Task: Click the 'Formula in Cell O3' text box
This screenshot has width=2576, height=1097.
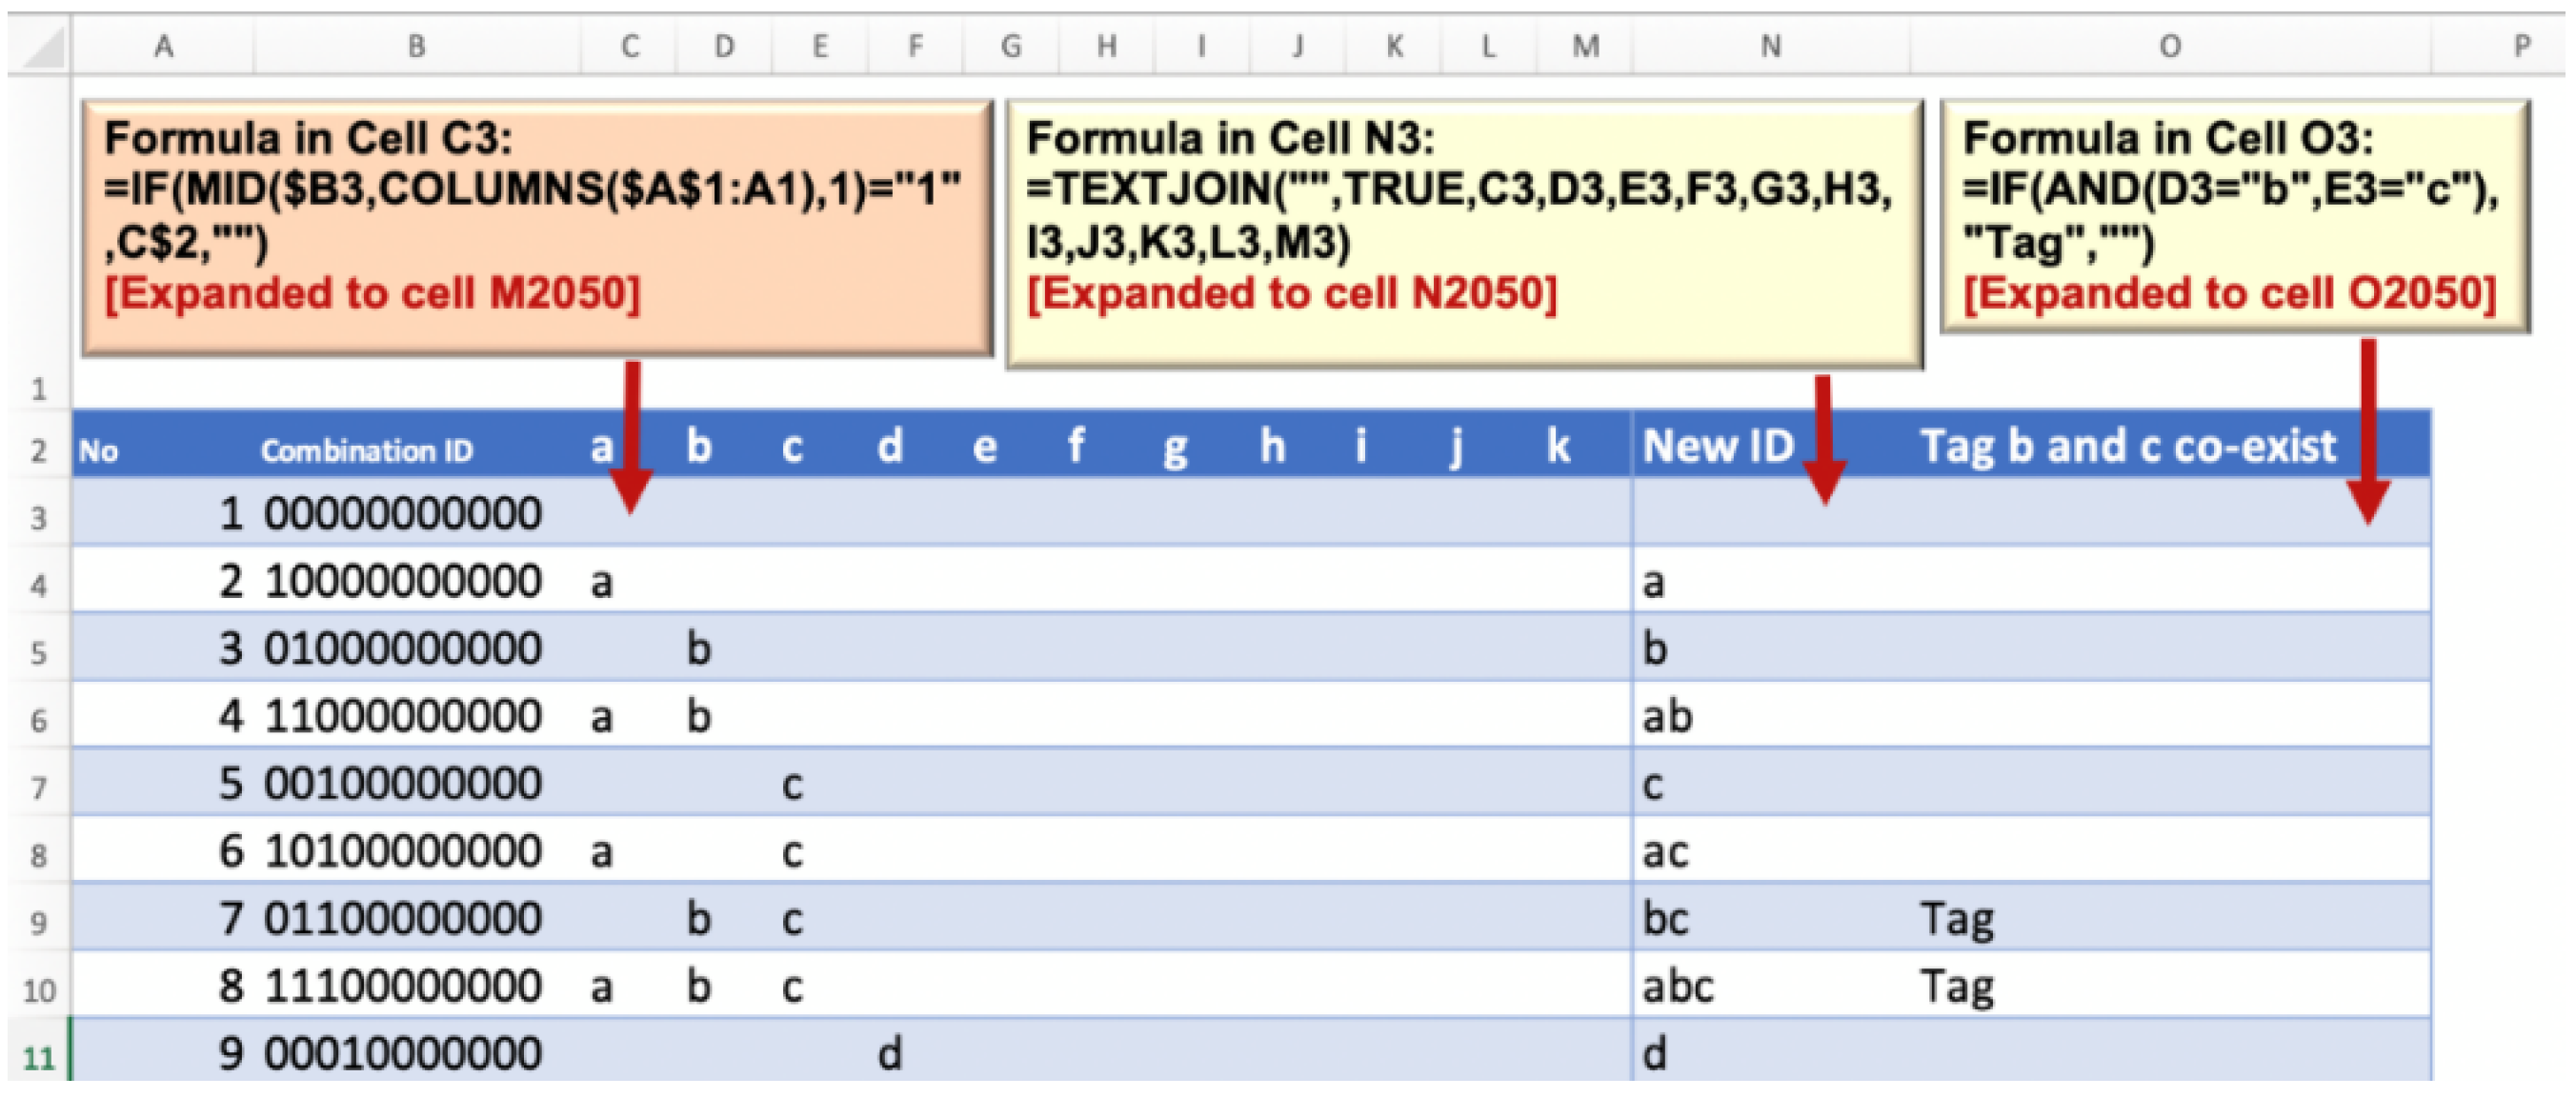Action: [2234, 214]
